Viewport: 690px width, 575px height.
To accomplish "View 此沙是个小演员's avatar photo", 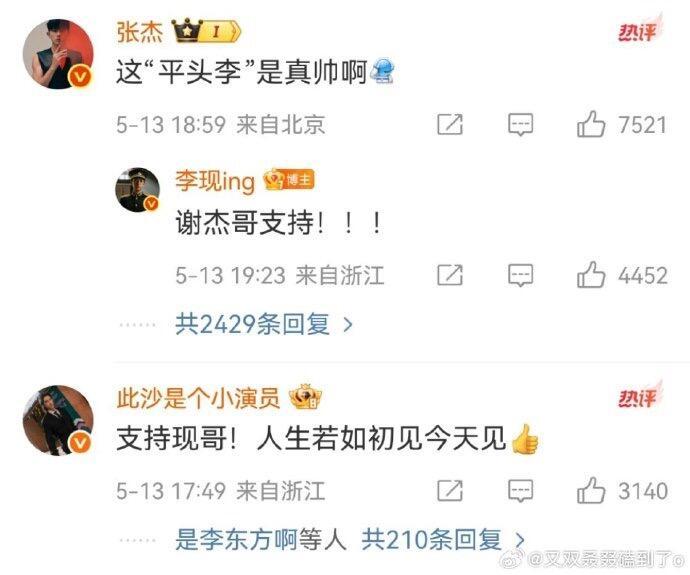I will (58, 420).
